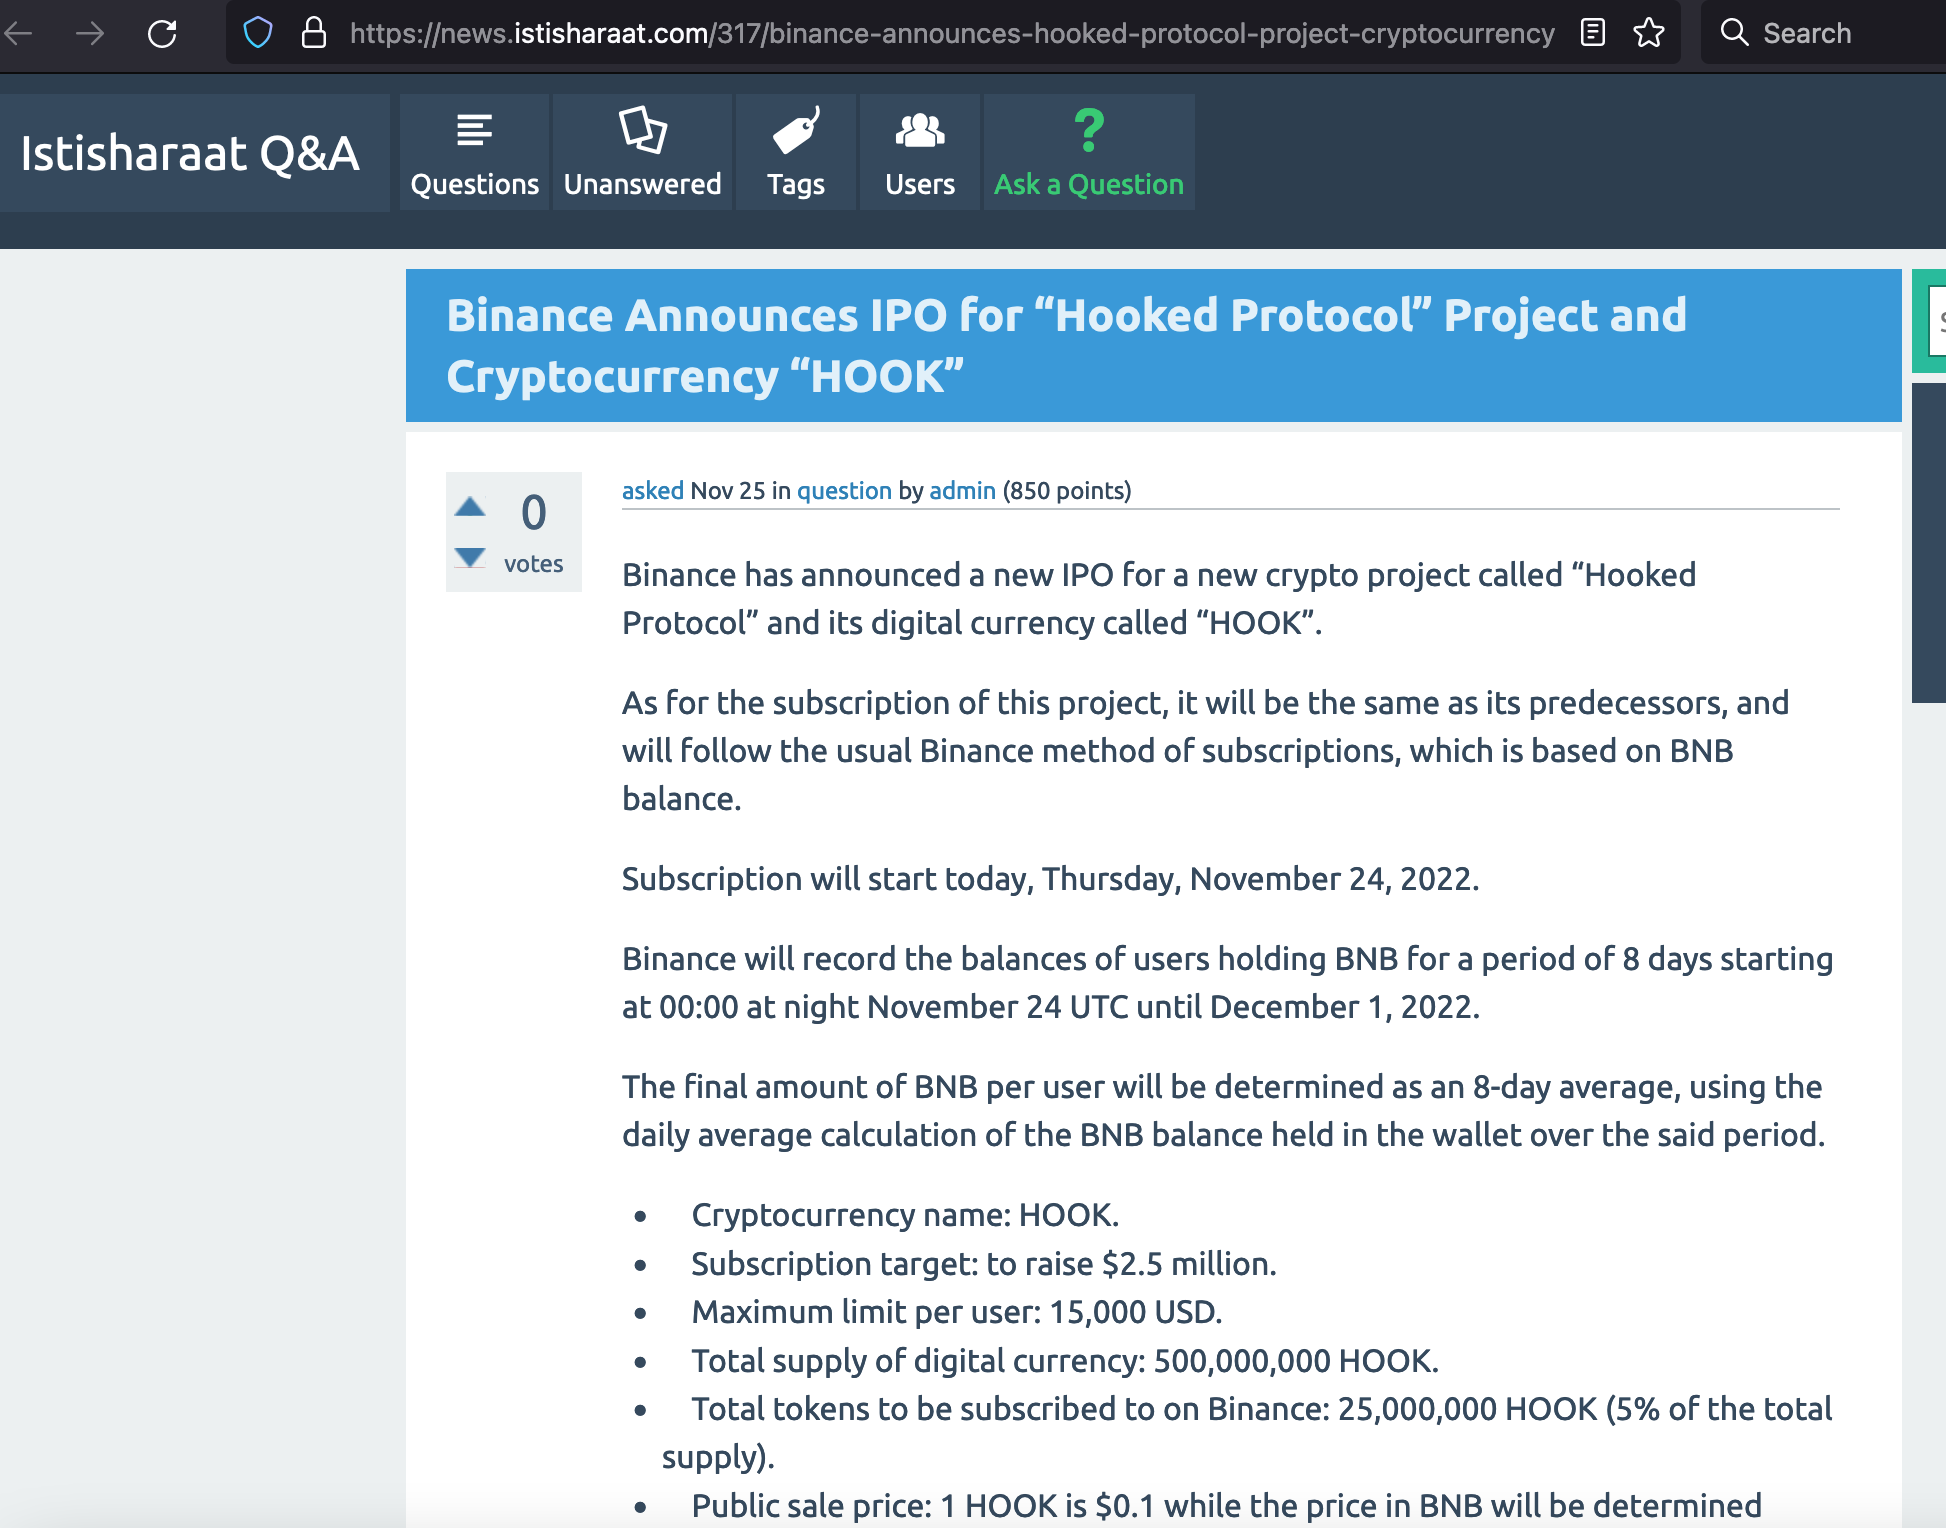
Task: Downvote the question with the down arrow
Action: click(470, 557)
